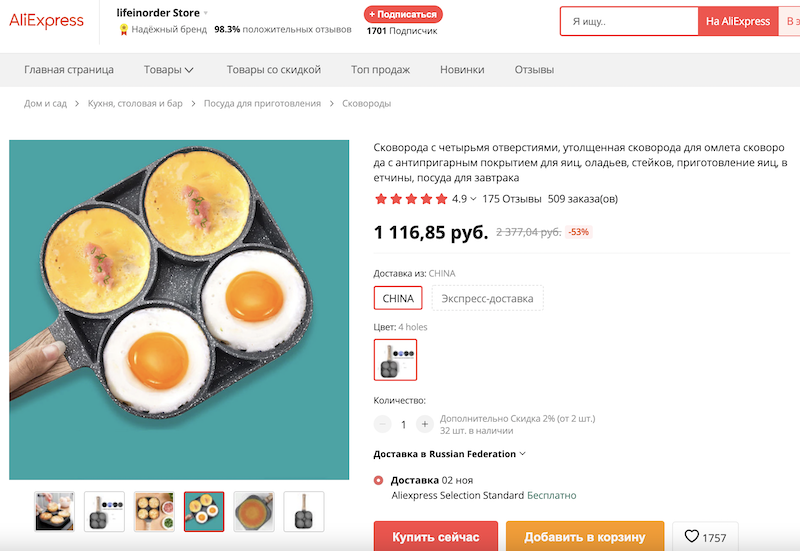800x551 pixels.
Task: Click the -53% discount badge
Action: point(578,232)
